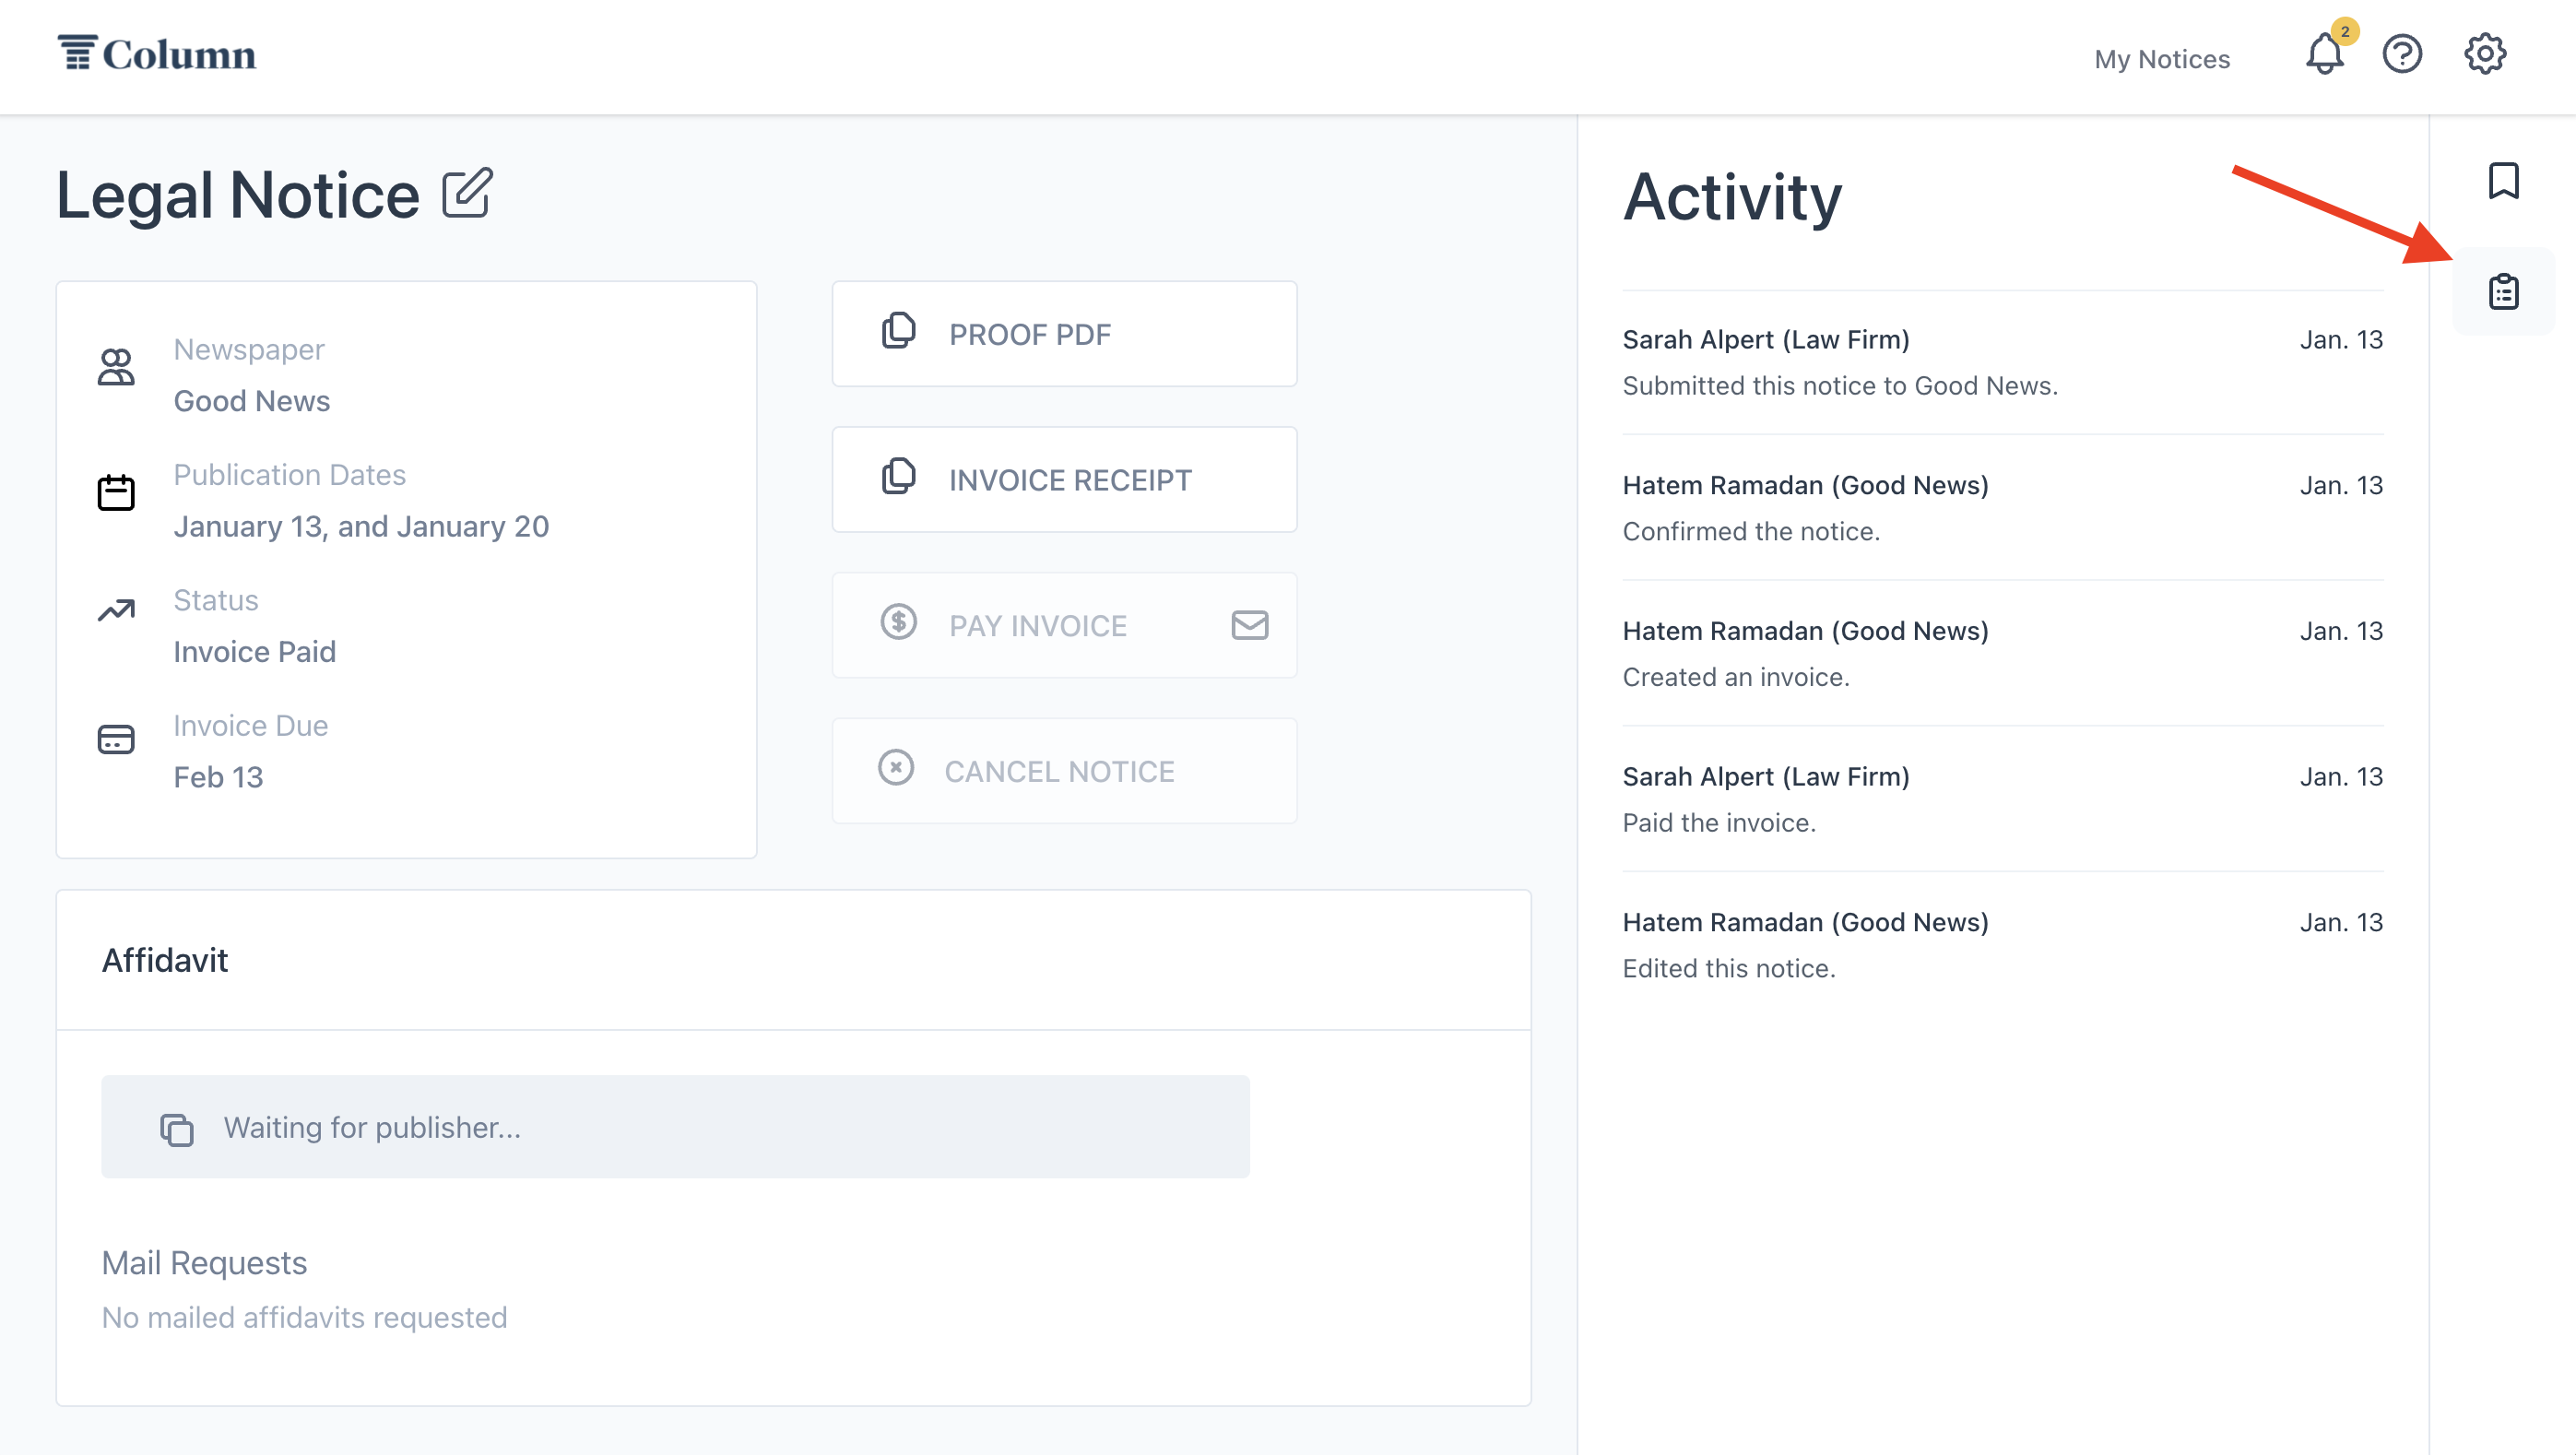Click the edit pencil next to Legal Notice
This screenshot has width=2576, height=1455.
pos(467,192)
